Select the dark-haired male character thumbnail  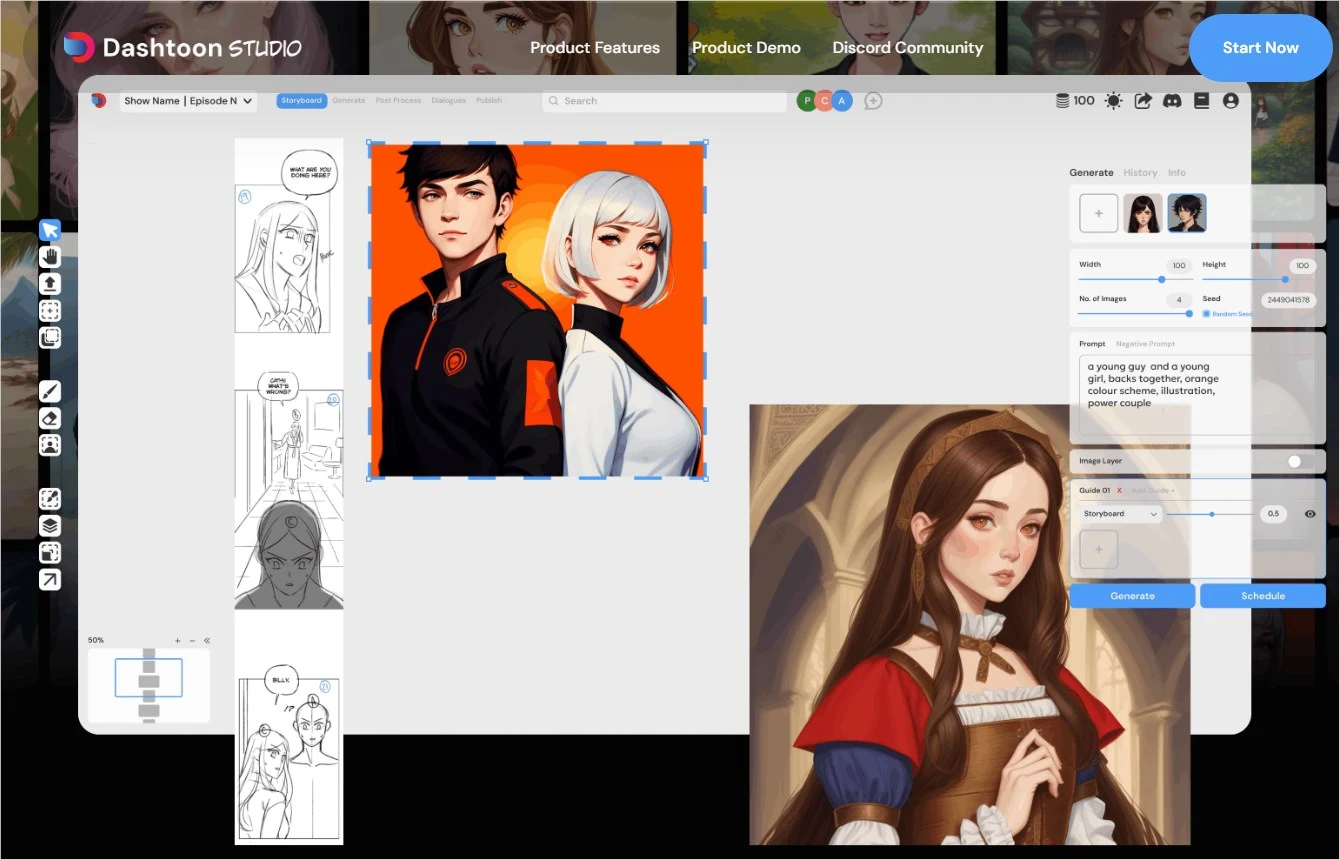(x=1187, y=214)
